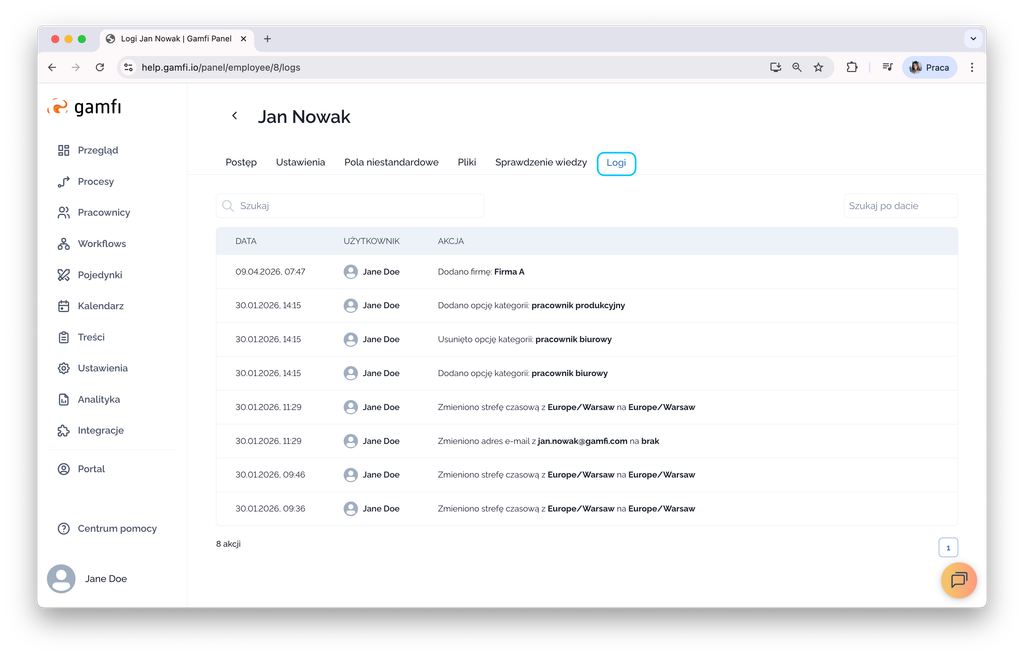
Task: Select page 1 in pagination
Action: point(948,547)
